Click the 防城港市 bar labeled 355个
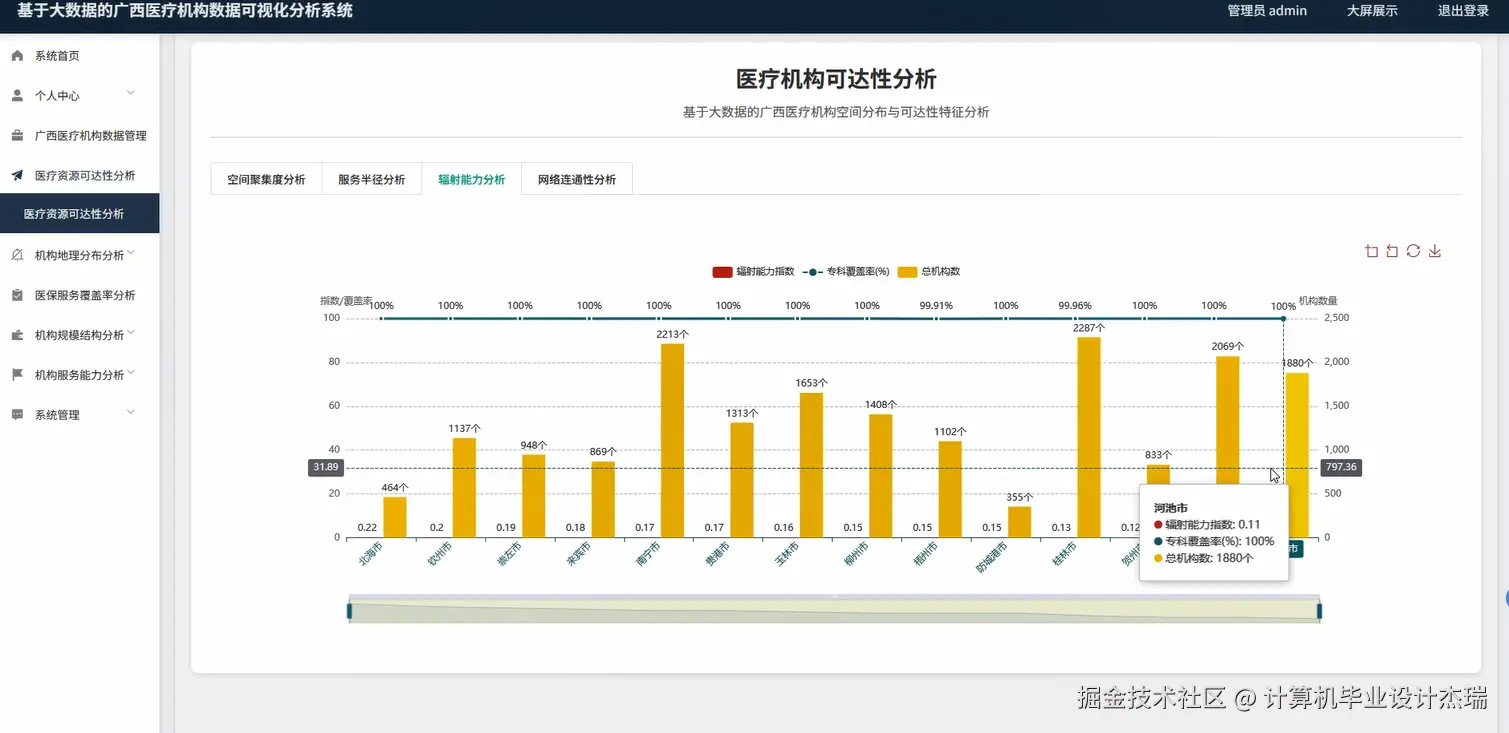 [x=1019, y=522]
